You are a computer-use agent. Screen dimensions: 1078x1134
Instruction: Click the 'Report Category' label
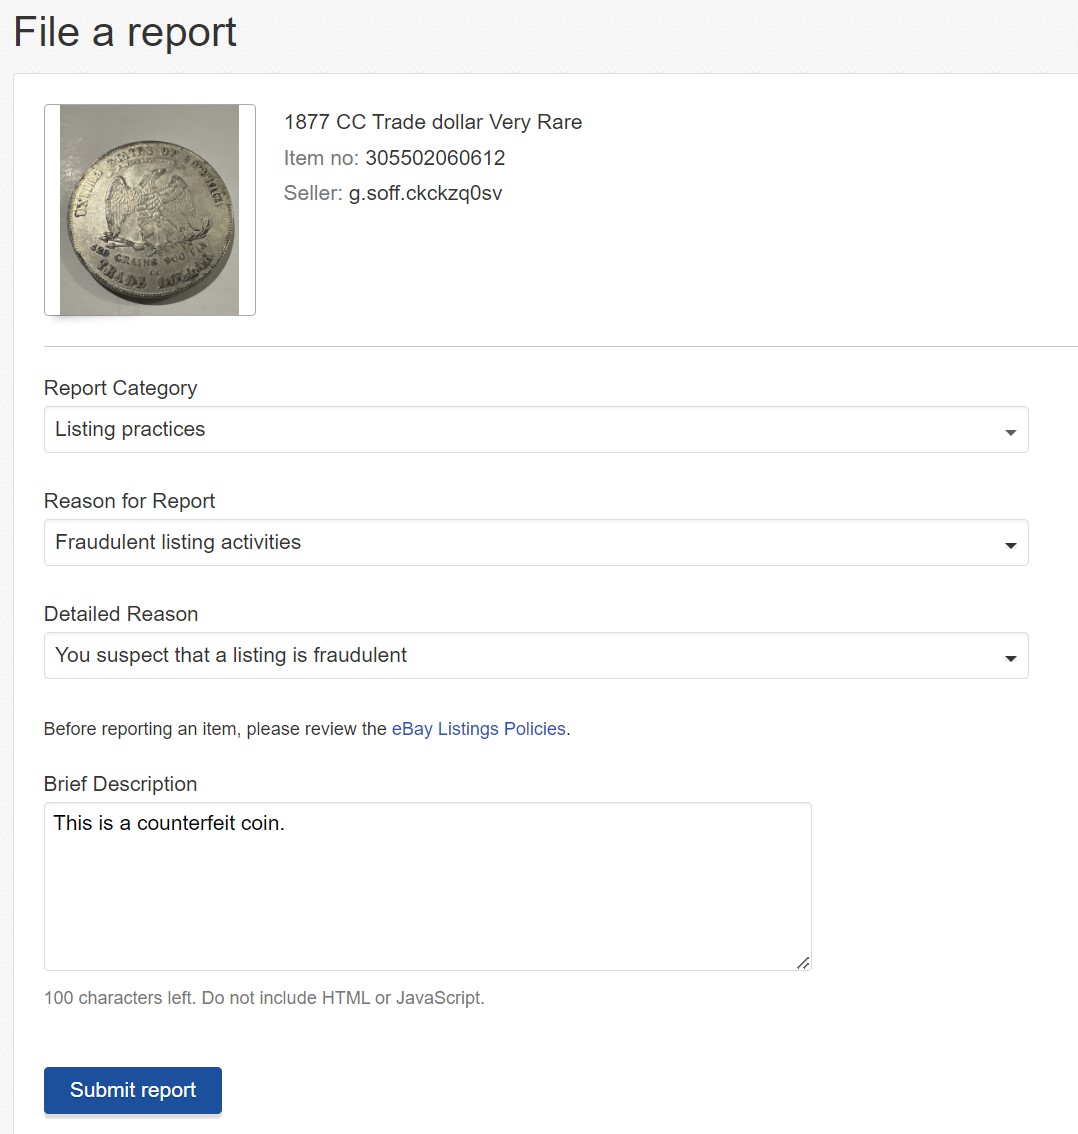pyautogui.click(x=120, y=388)
